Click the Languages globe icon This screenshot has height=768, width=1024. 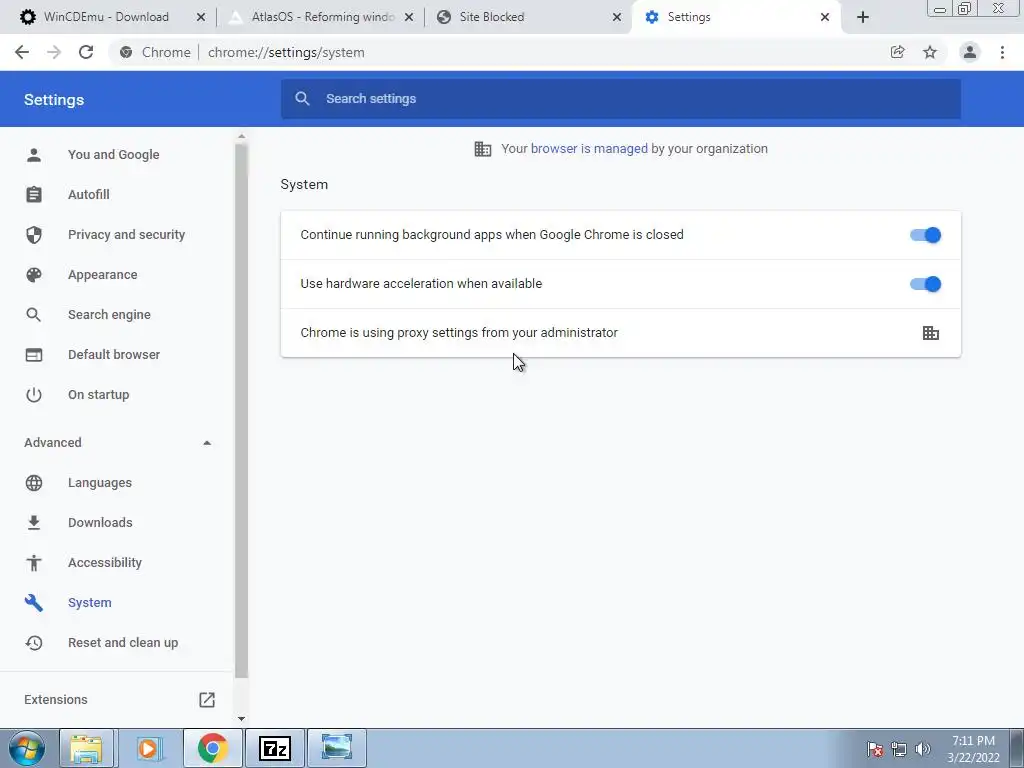[x=34, y=483]
